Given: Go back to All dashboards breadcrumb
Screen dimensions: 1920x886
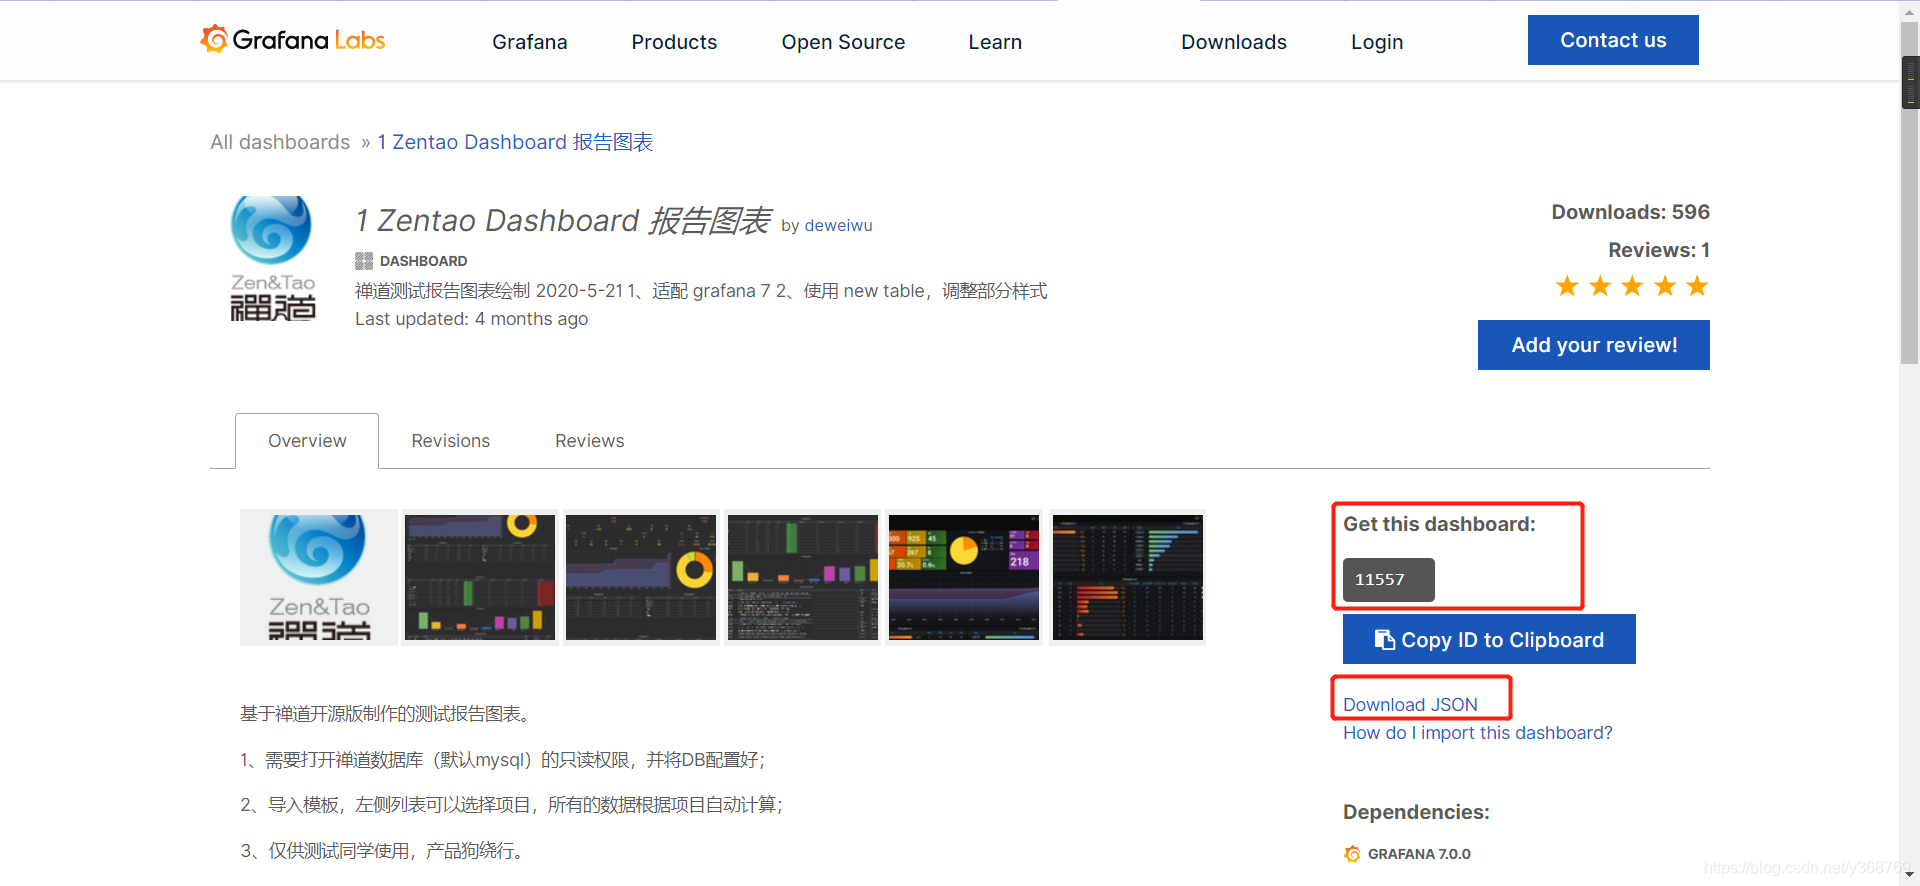Looking at the screenshot, I should (280, 142).
